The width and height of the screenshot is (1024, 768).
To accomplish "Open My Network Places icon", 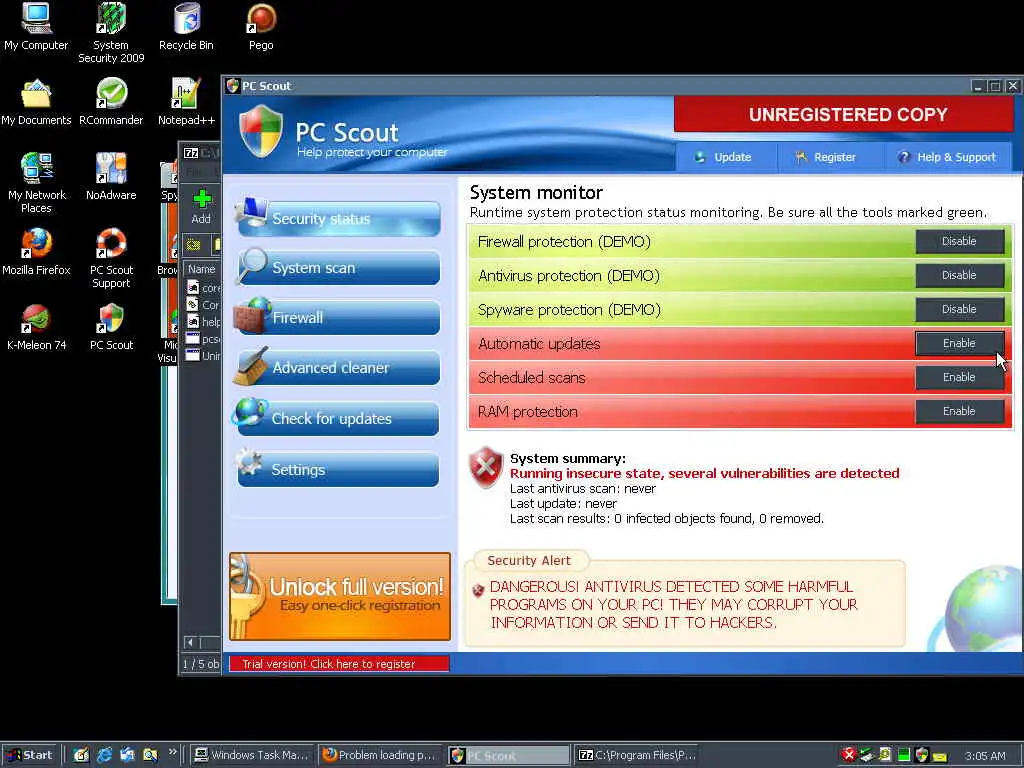I will tap(36, 182).
